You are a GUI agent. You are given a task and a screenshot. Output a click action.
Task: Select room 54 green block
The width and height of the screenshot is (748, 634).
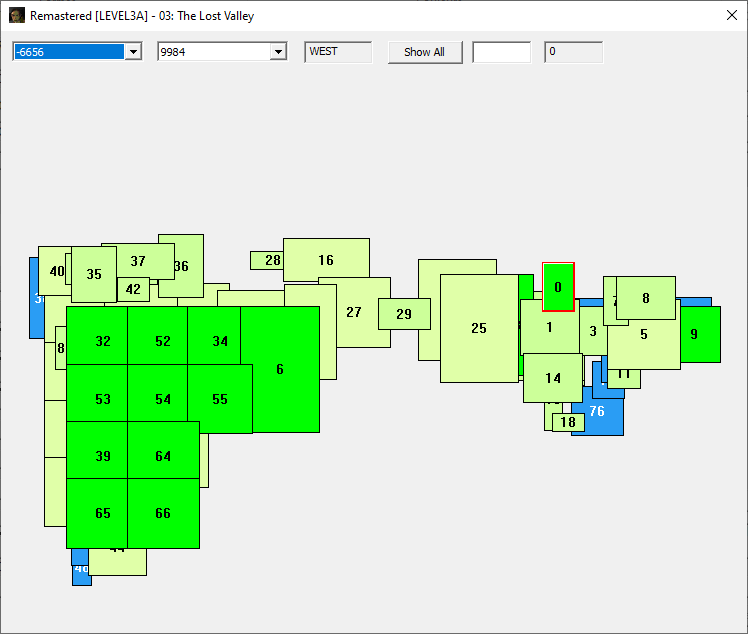158,393
